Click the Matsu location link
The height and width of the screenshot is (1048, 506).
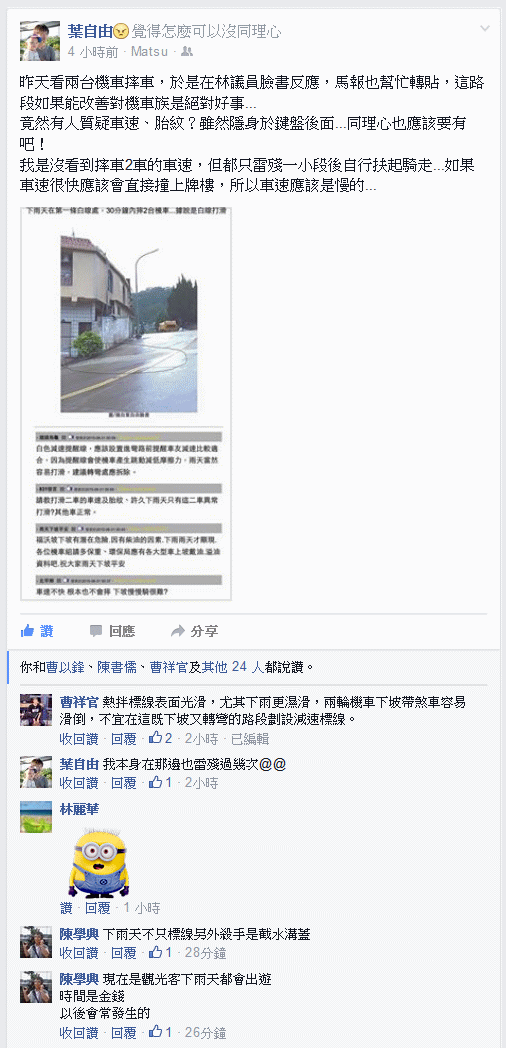(x=150, y=51)
